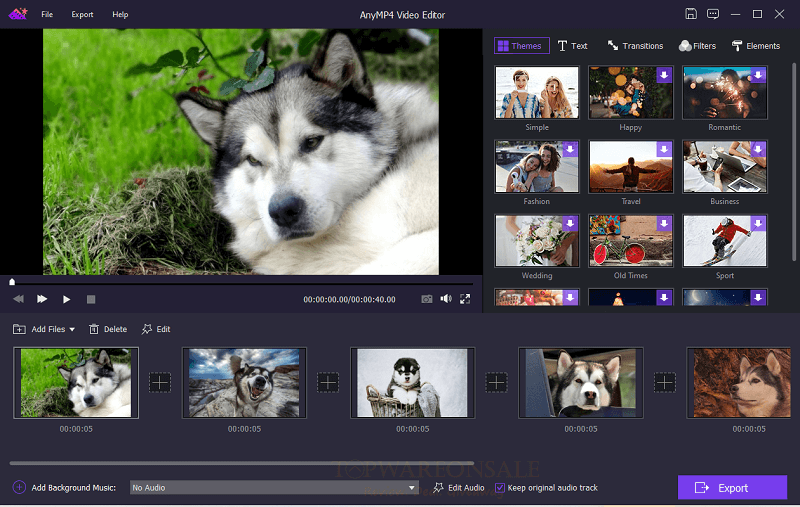Click the Edit button above timeline
This screenshot has height=507, width=800.
(x=156, y=329)
